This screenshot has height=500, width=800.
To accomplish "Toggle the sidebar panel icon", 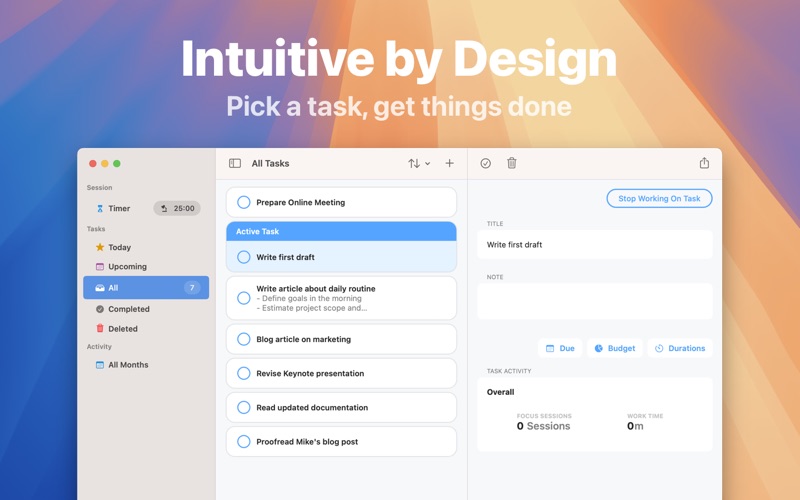I will click(x=235, y=163).
